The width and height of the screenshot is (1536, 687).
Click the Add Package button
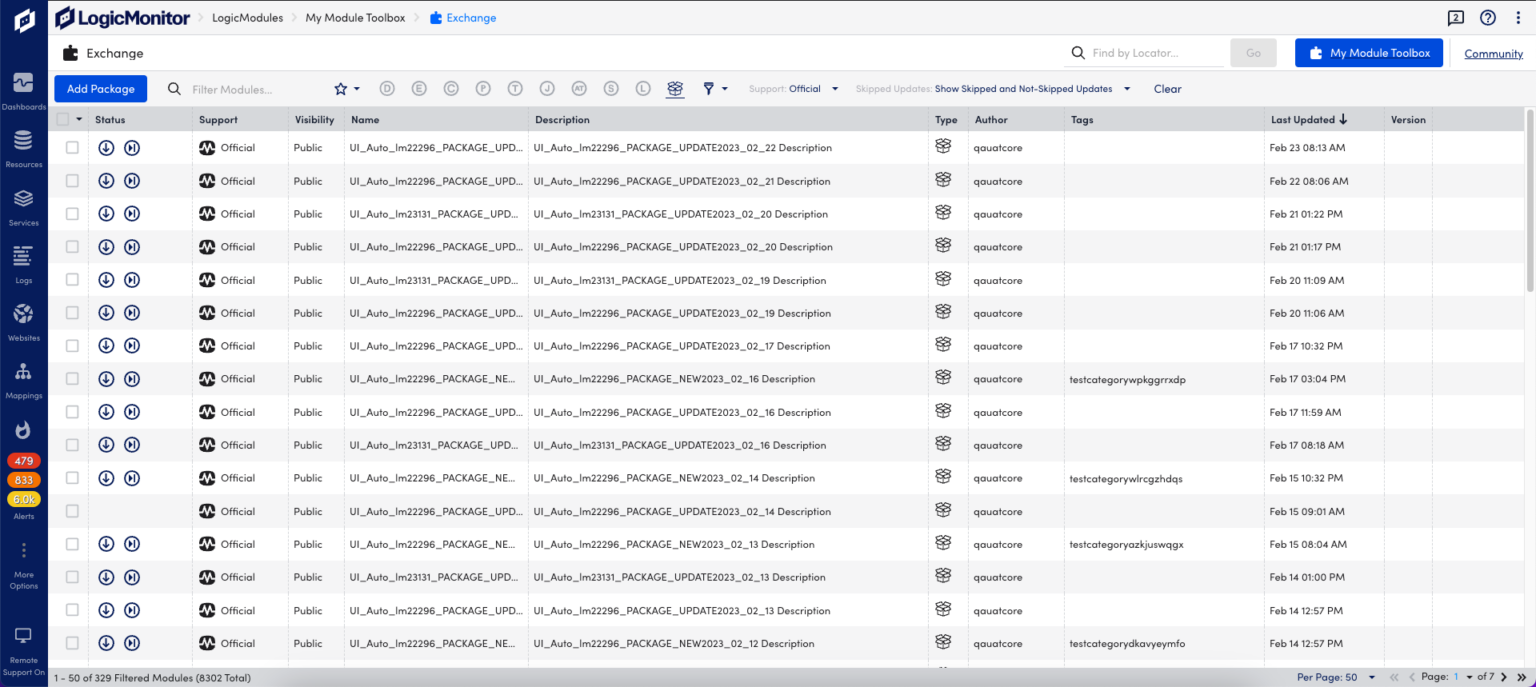100,89
